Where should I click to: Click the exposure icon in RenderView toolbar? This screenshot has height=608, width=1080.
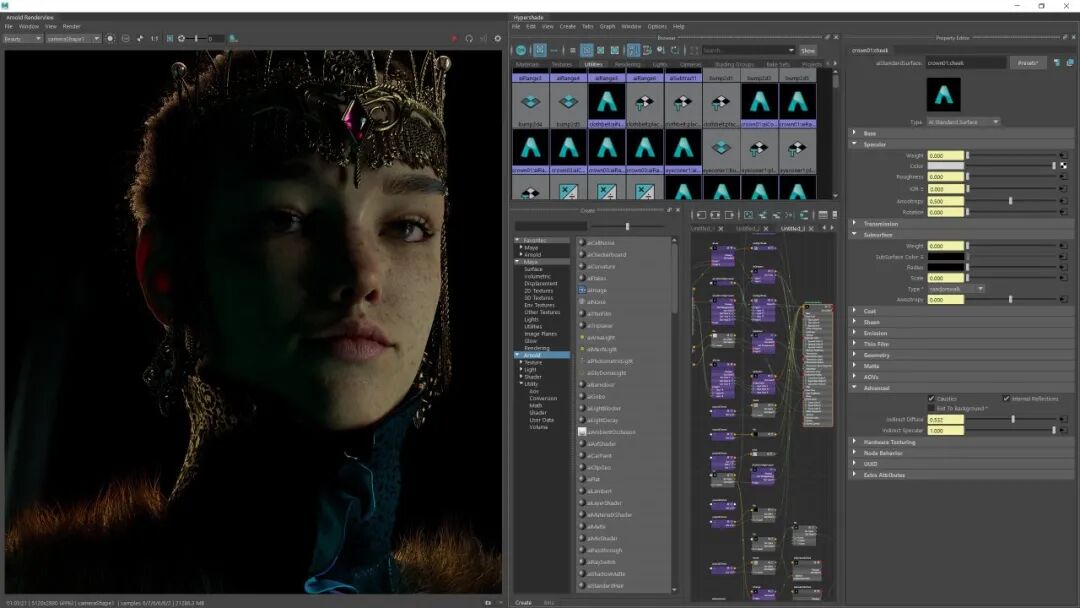181,39
